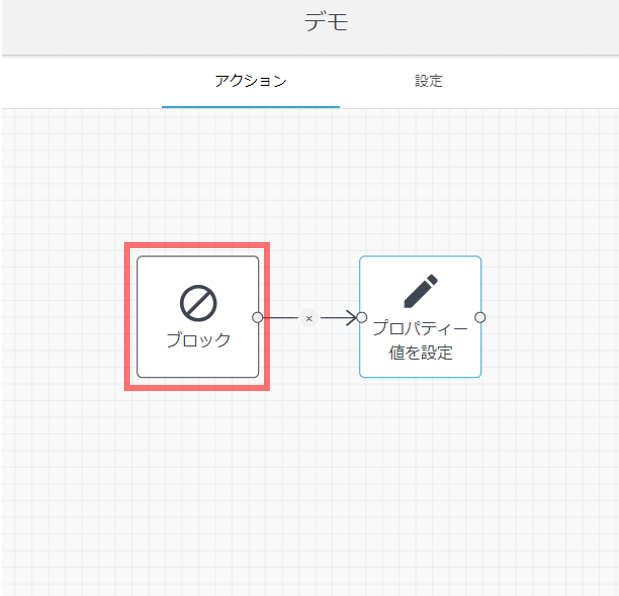Remove the connection using the × button
Viewport: 619px width, 596px height.
(309, 318)
